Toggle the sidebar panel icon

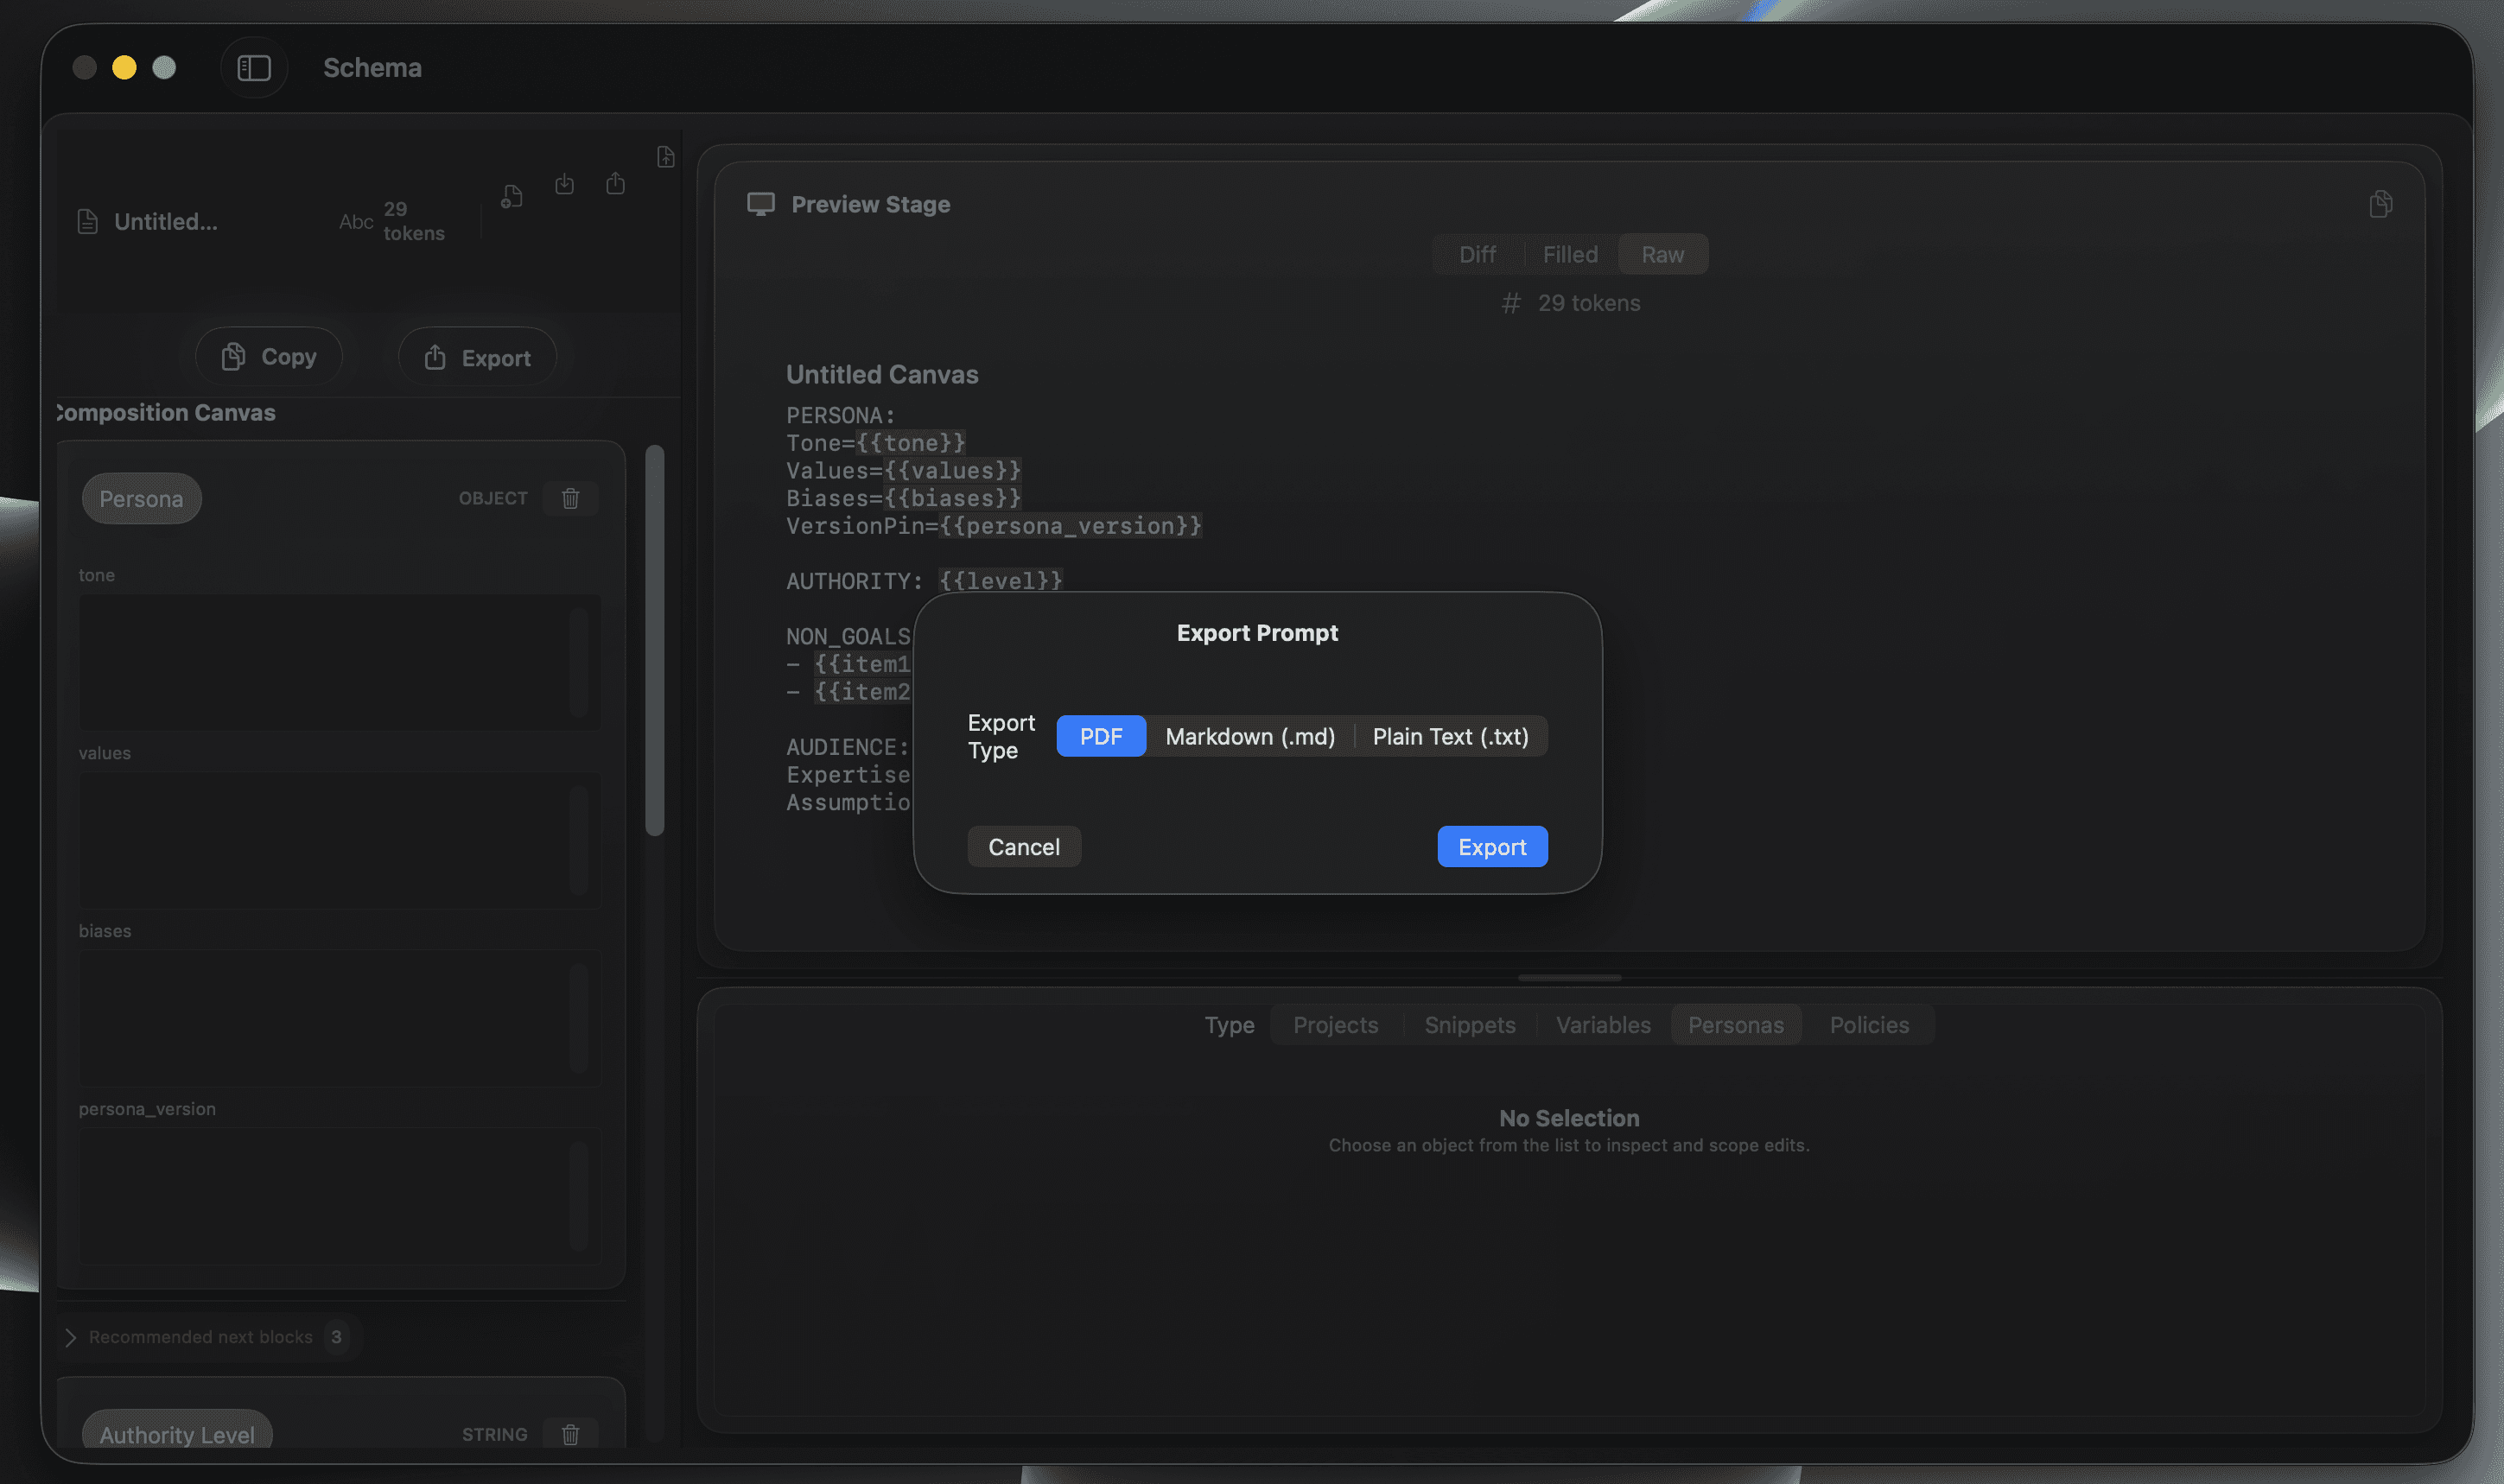pos(254,68)
